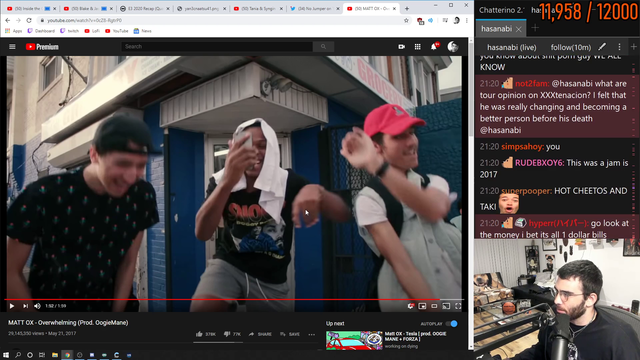
Task: Open the Chrome three-dot menu
Action: click(467, 20)
